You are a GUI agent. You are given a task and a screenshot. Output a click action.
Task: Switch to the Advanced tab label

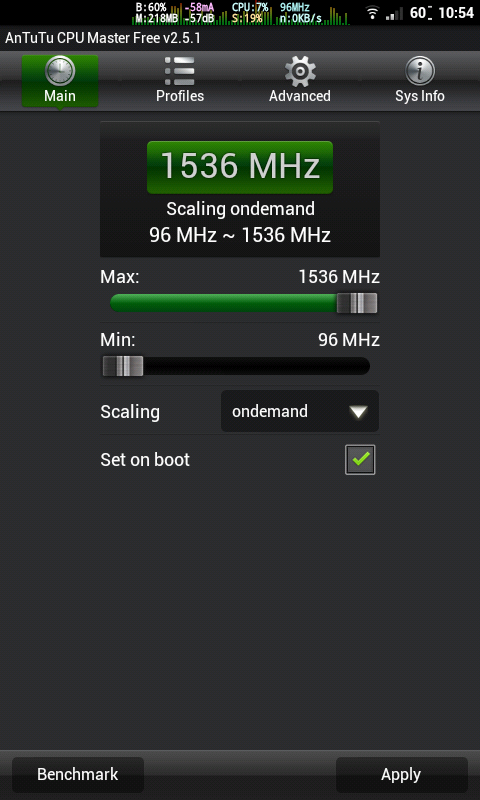[300, 96]
